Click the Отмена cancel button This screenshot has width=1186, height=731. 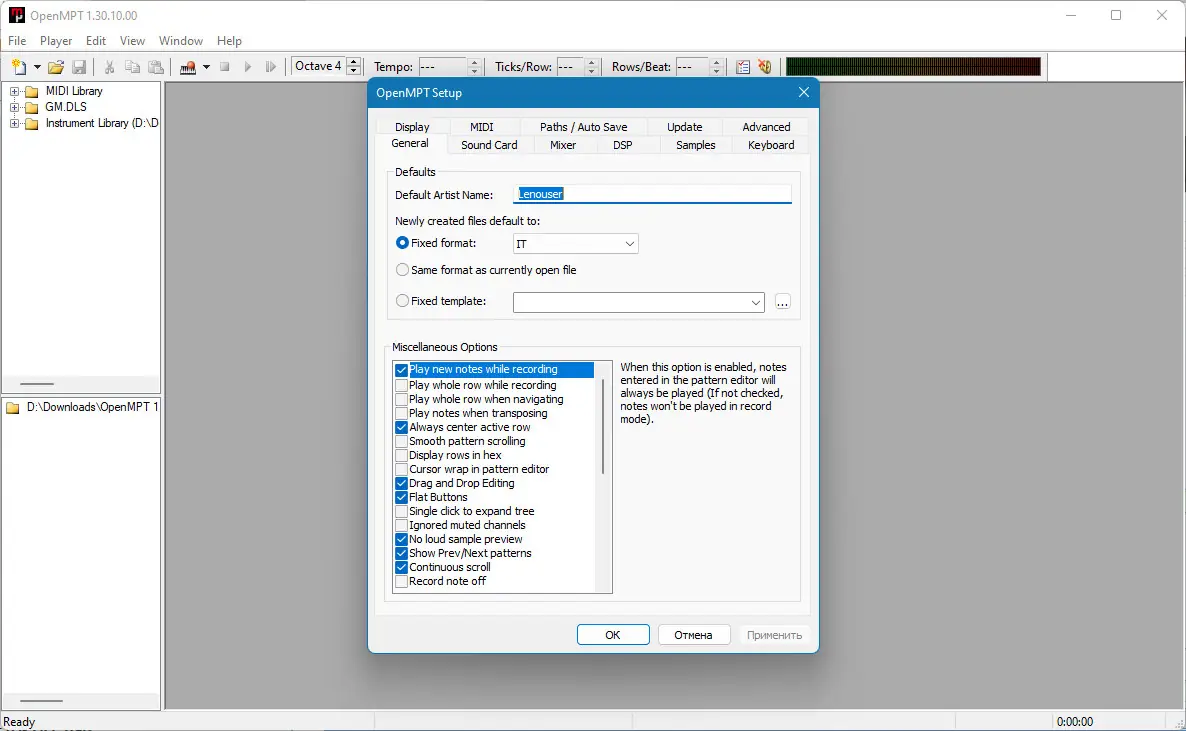coord(694,635)
